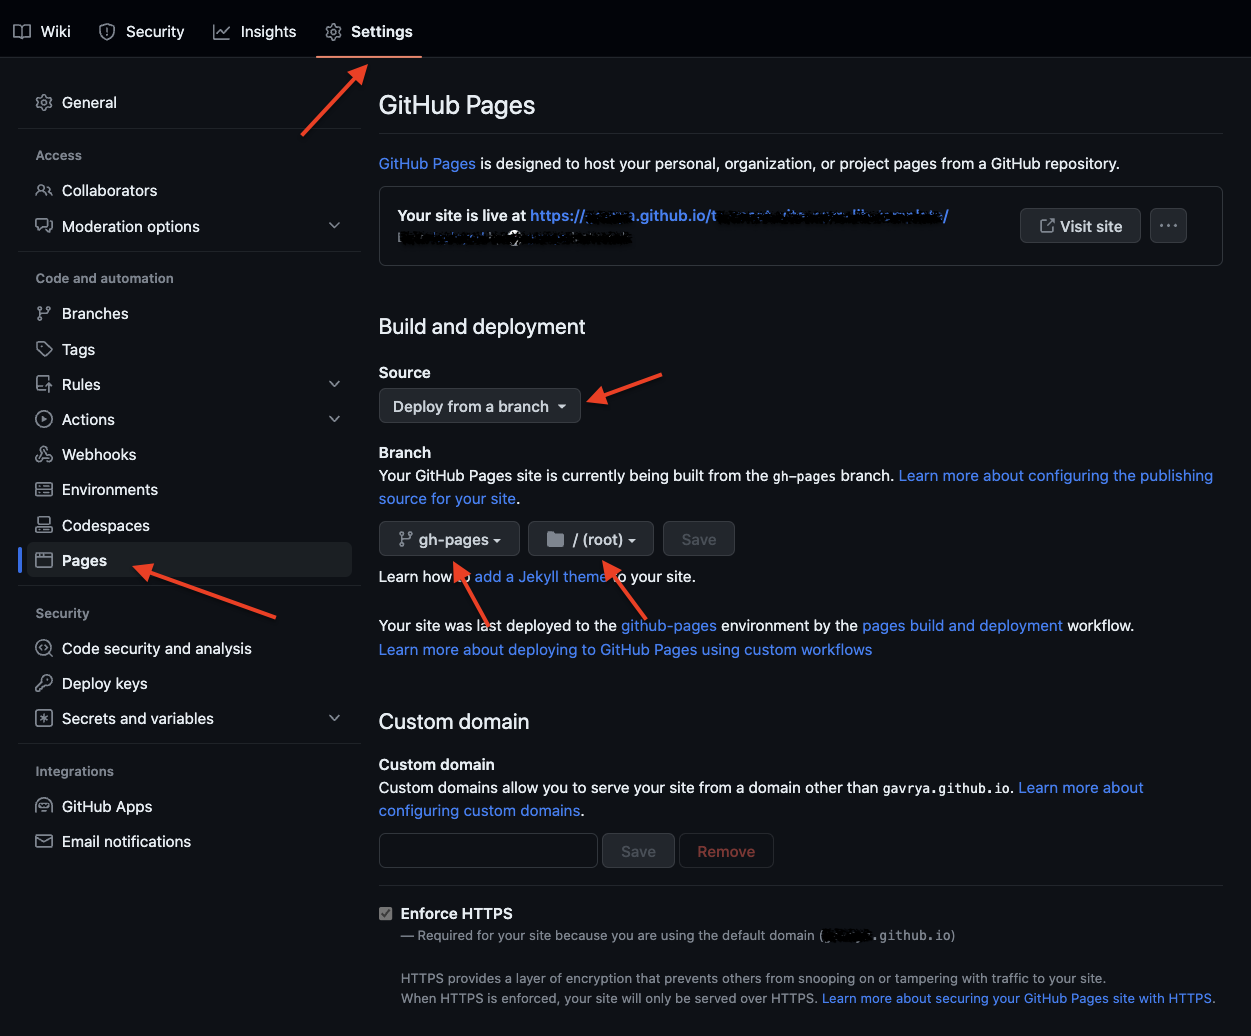Switch to the Insights tab
Viewport: 1251px width, 1036px height.
coord(255,32)
